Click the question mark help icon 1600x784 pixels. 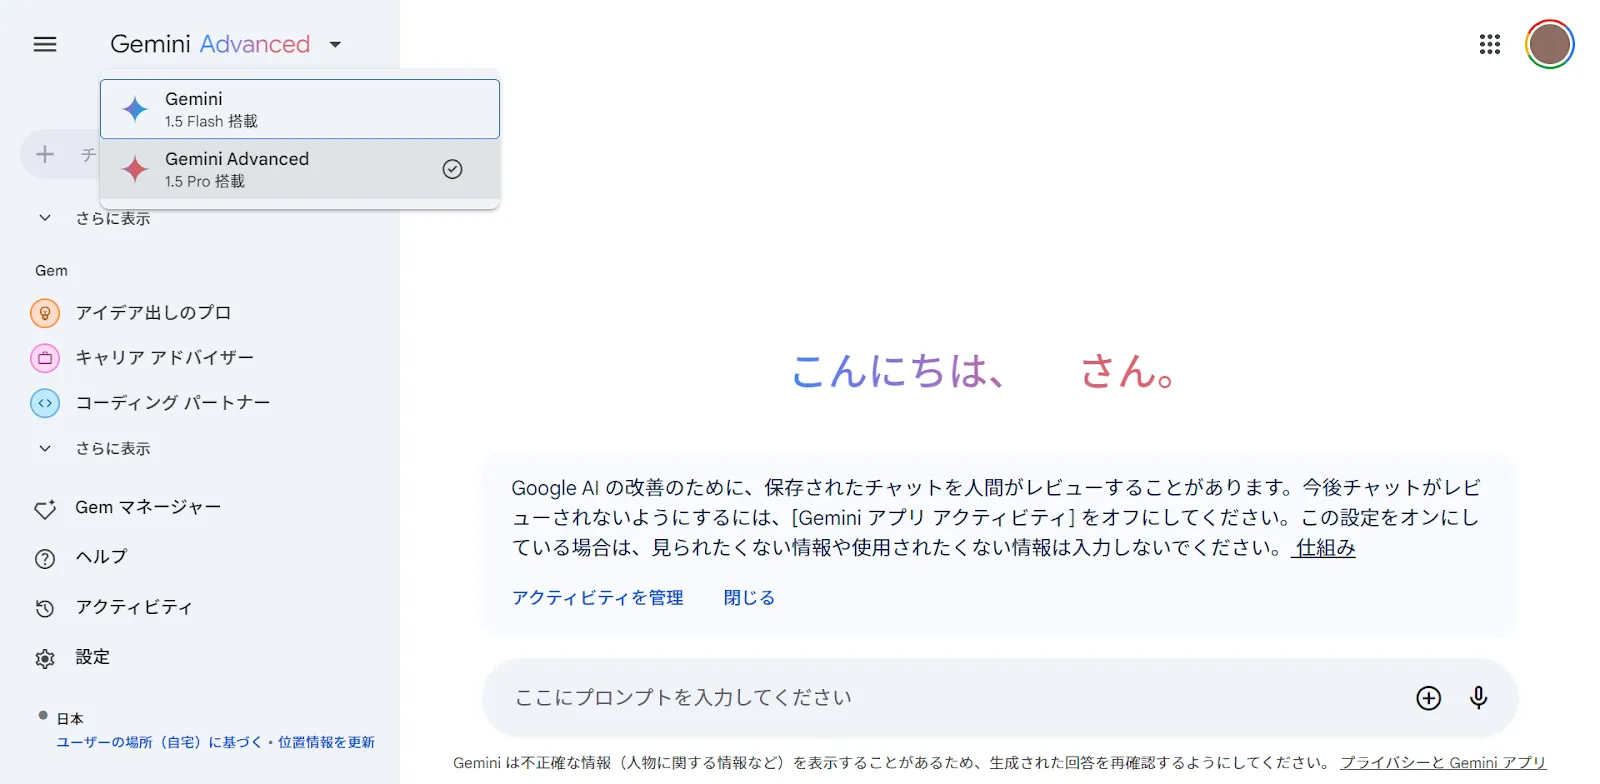click(x=45, y=559)
